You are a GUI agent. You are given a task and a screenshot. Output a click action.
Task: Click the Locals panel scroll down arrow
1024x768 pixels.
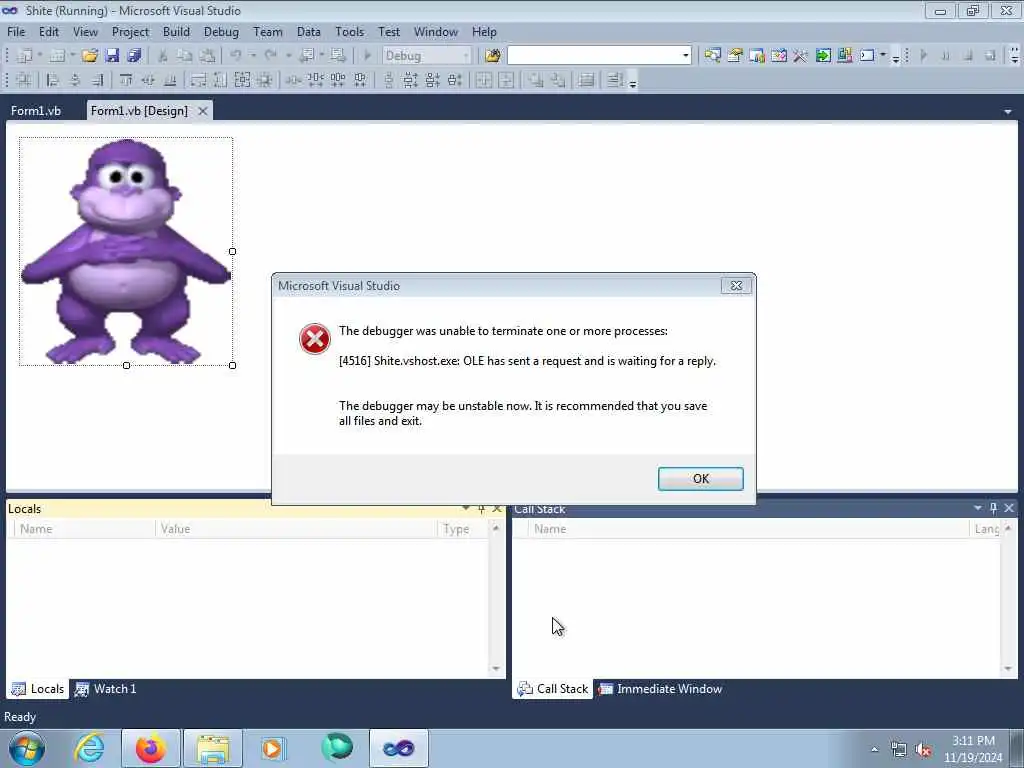496,669
